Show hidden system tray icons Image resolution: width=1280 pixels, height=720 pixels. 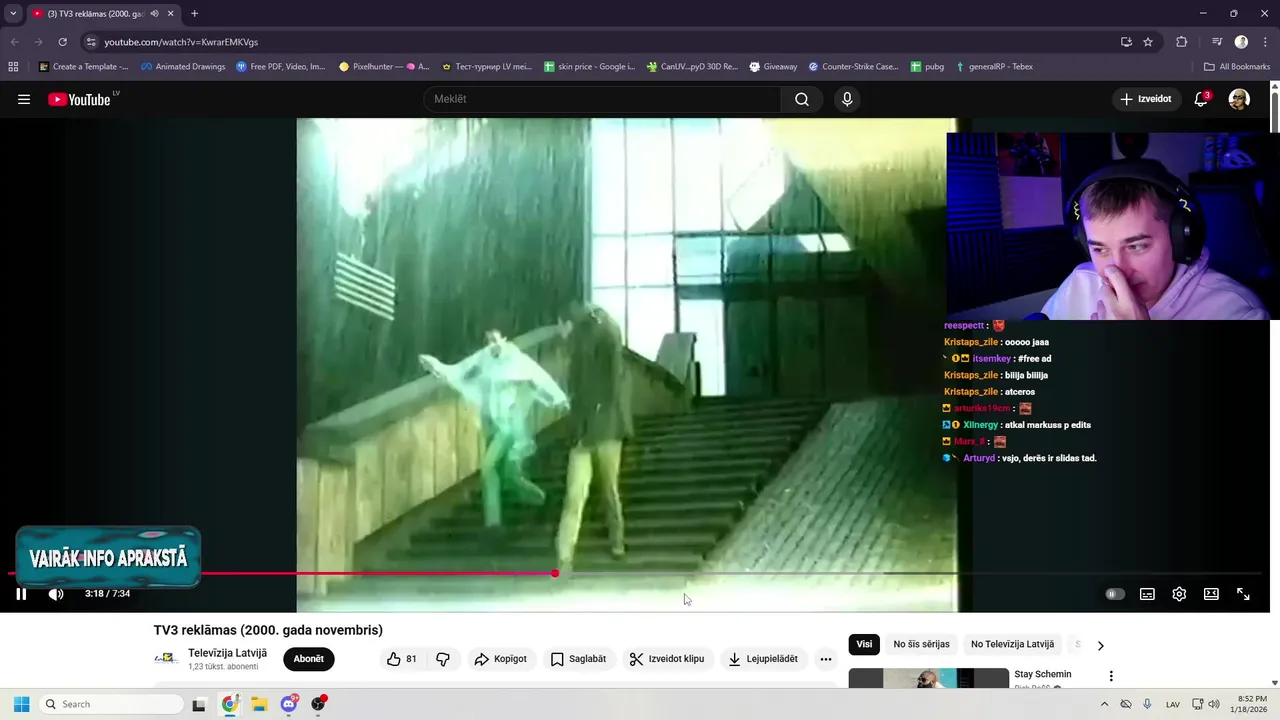tap(1104, 704)
